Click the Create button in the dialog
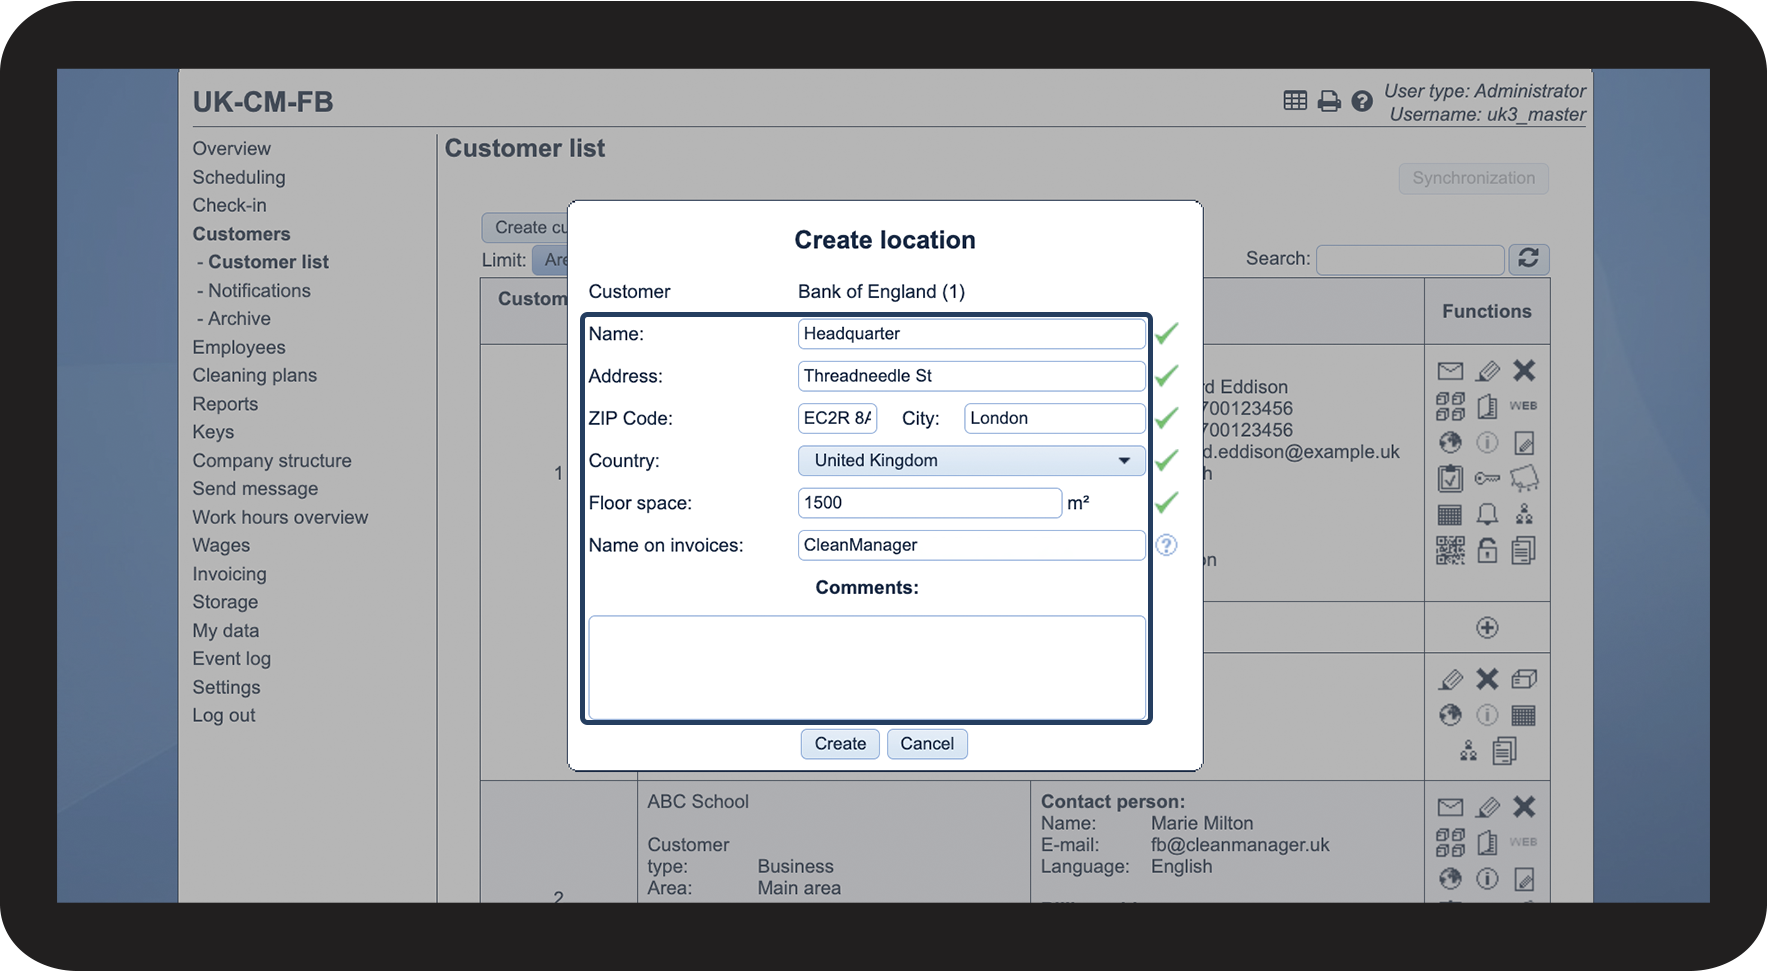The image size is (1767, 971). (x=840, y=744)
